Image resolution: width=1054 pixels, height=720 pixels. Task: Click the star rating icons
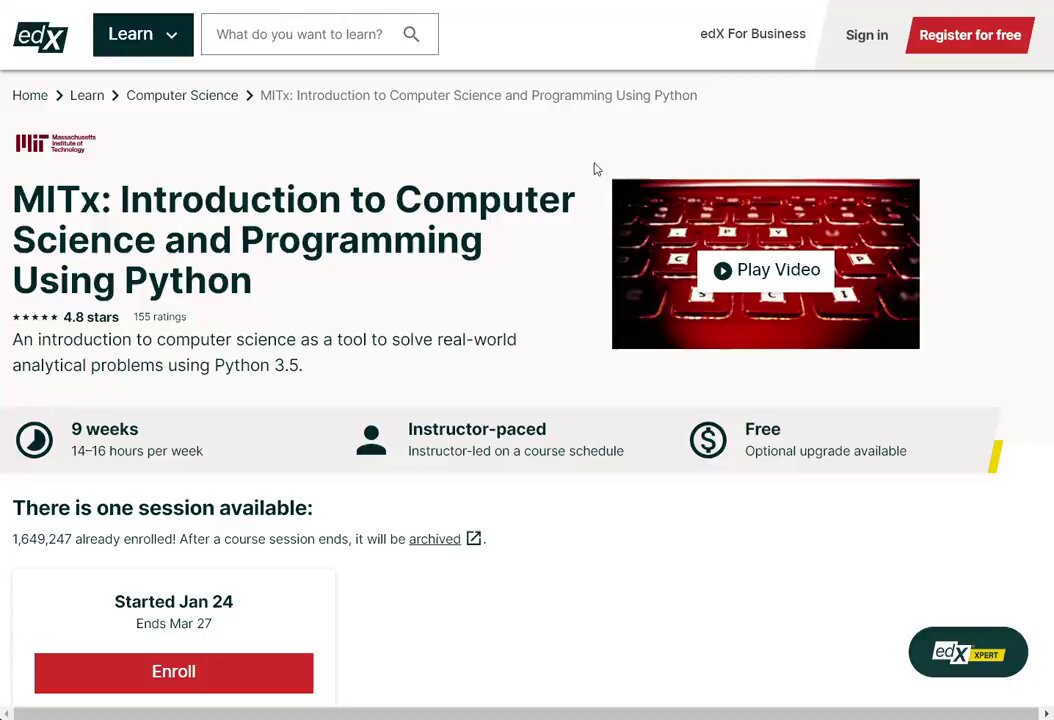pos(35,317)
